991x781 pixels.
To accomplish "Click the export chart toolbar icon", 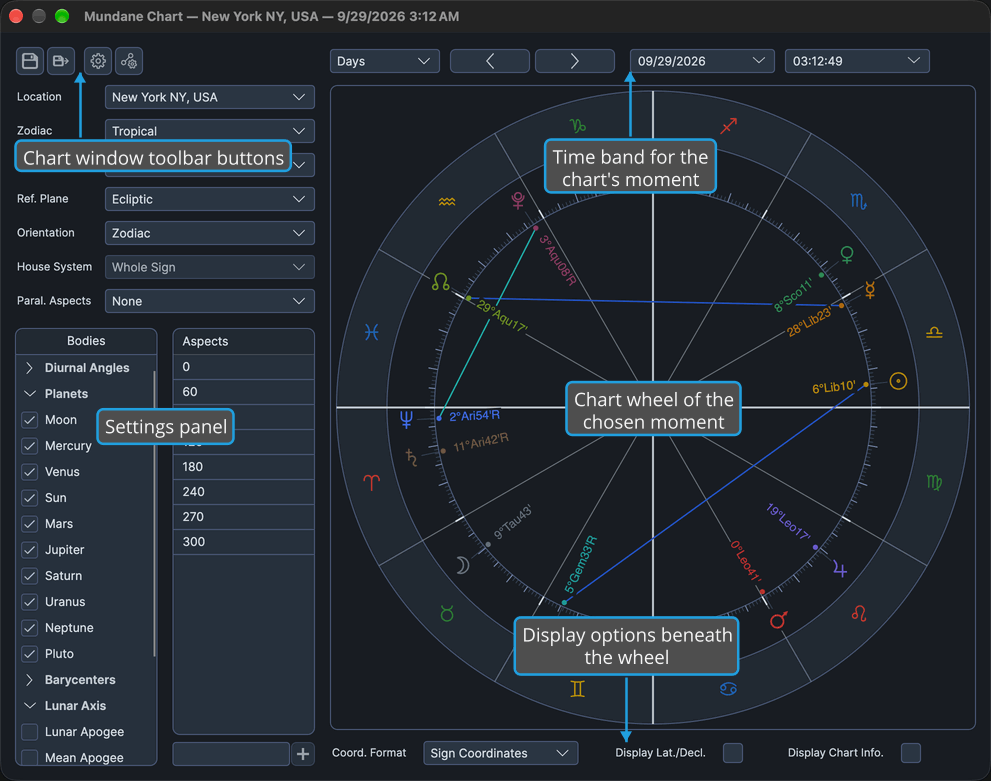I will (61, 61).
